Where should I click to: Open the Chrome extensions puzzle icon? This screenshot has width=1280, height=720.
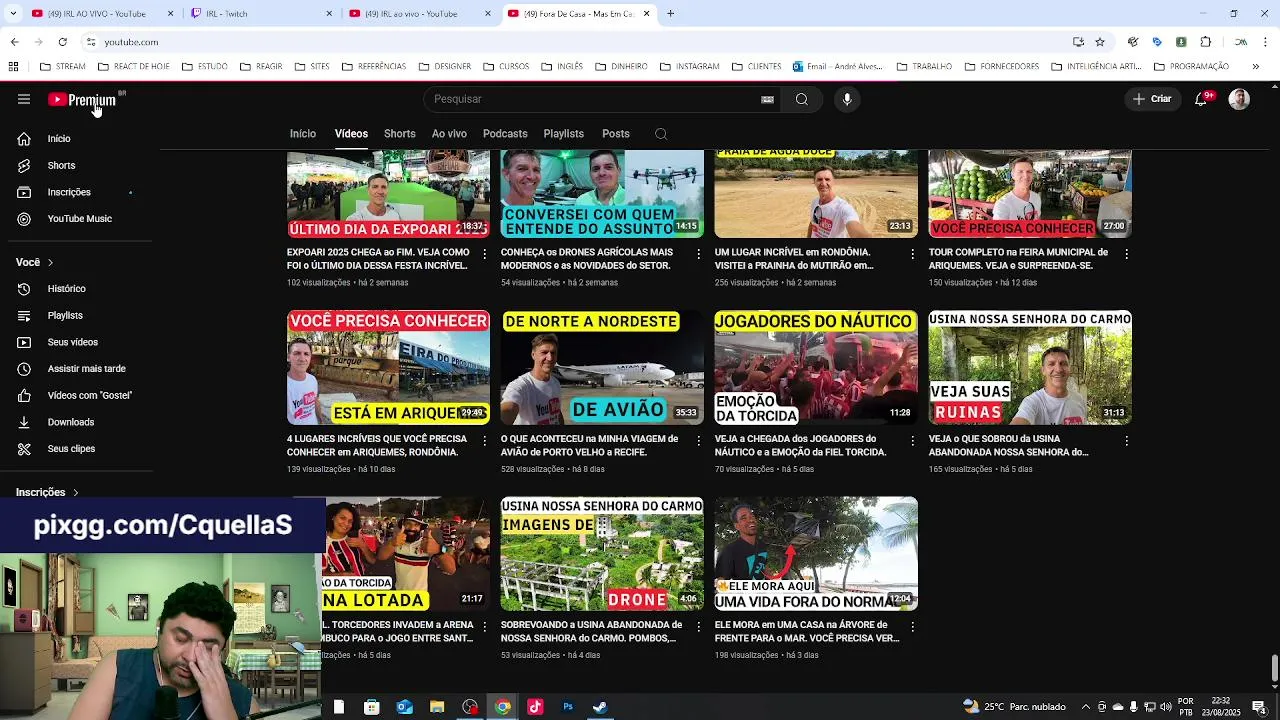[1205, 42]
